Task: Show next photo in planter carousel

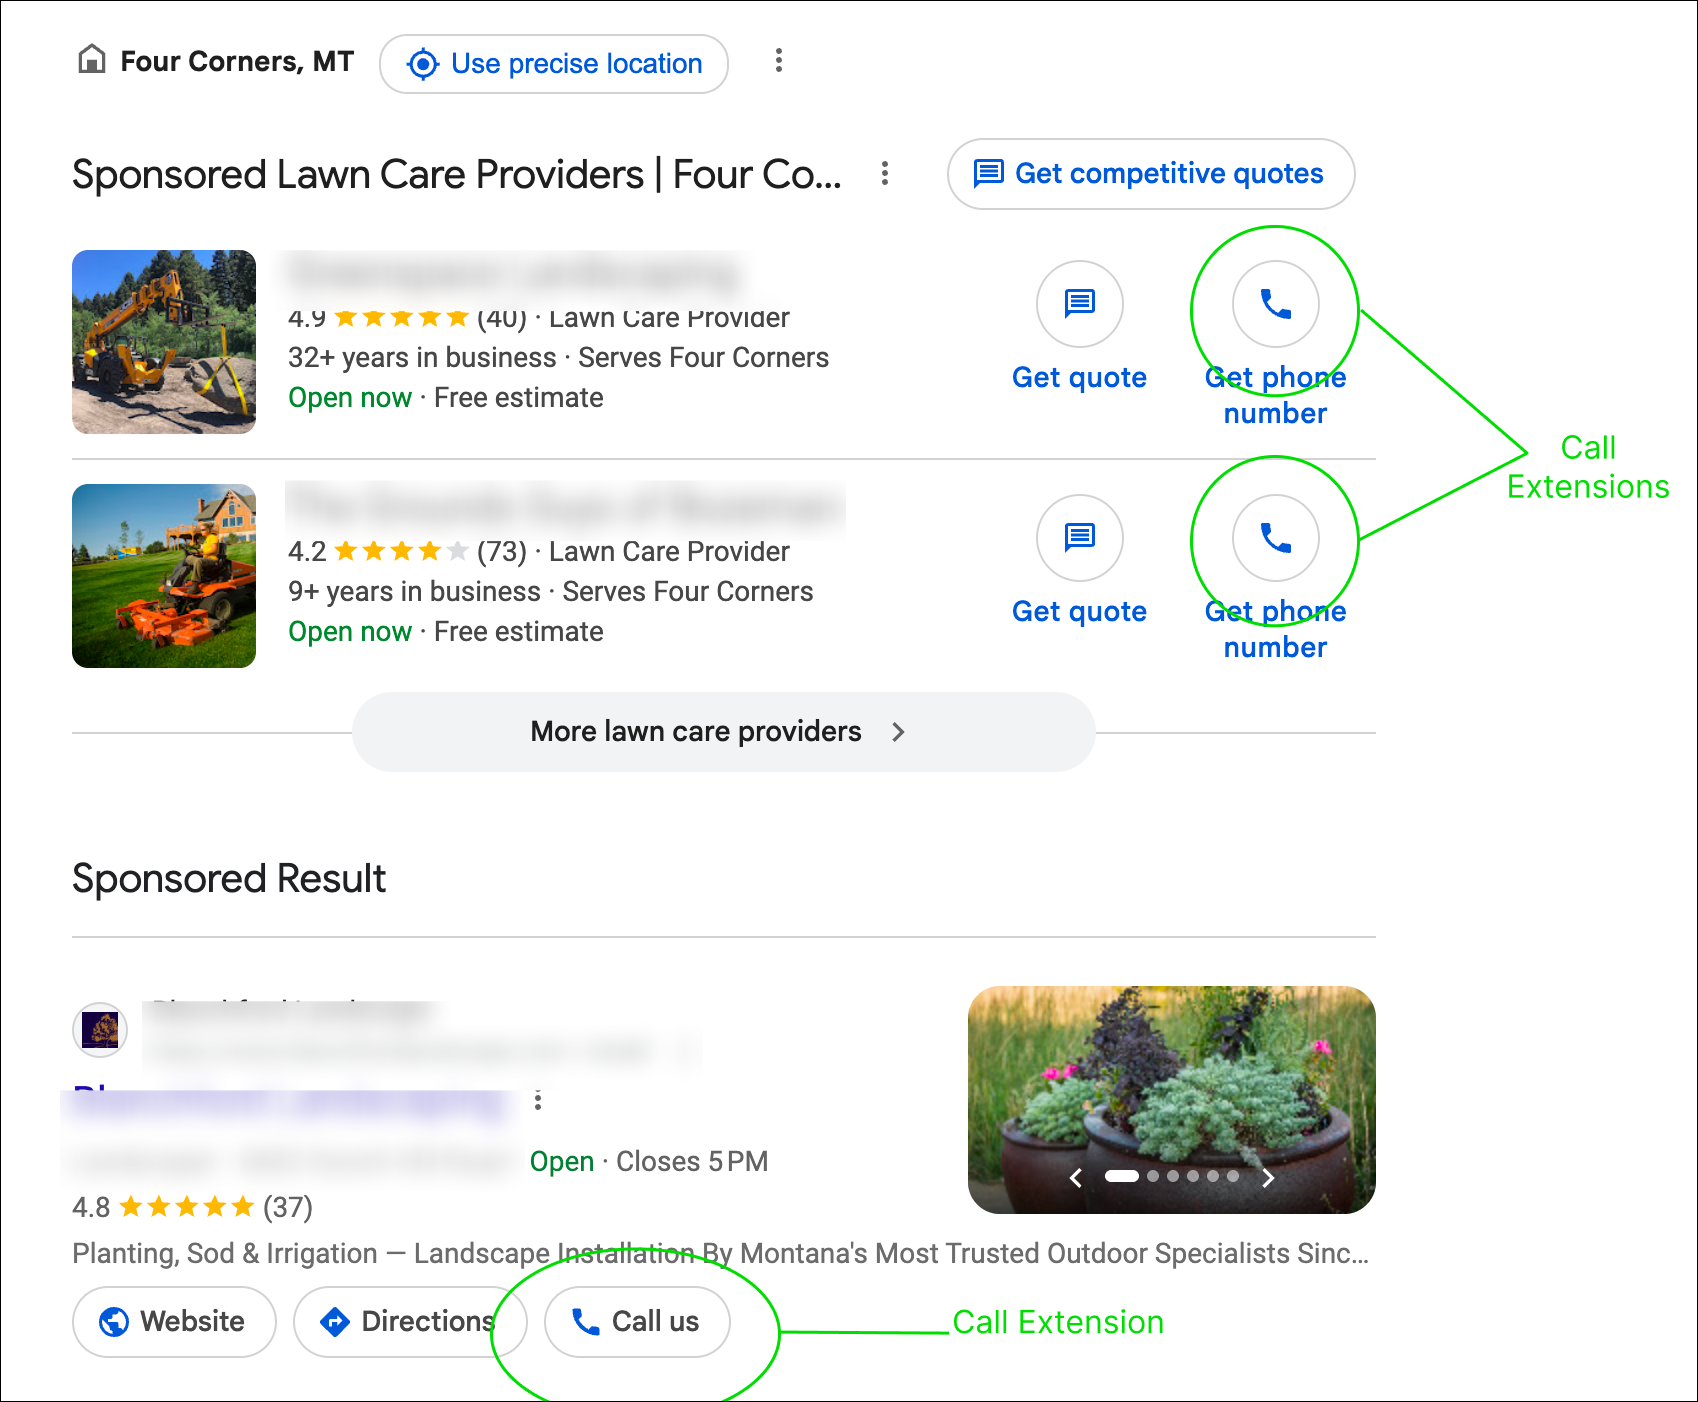Action: click(1268, 1178)
